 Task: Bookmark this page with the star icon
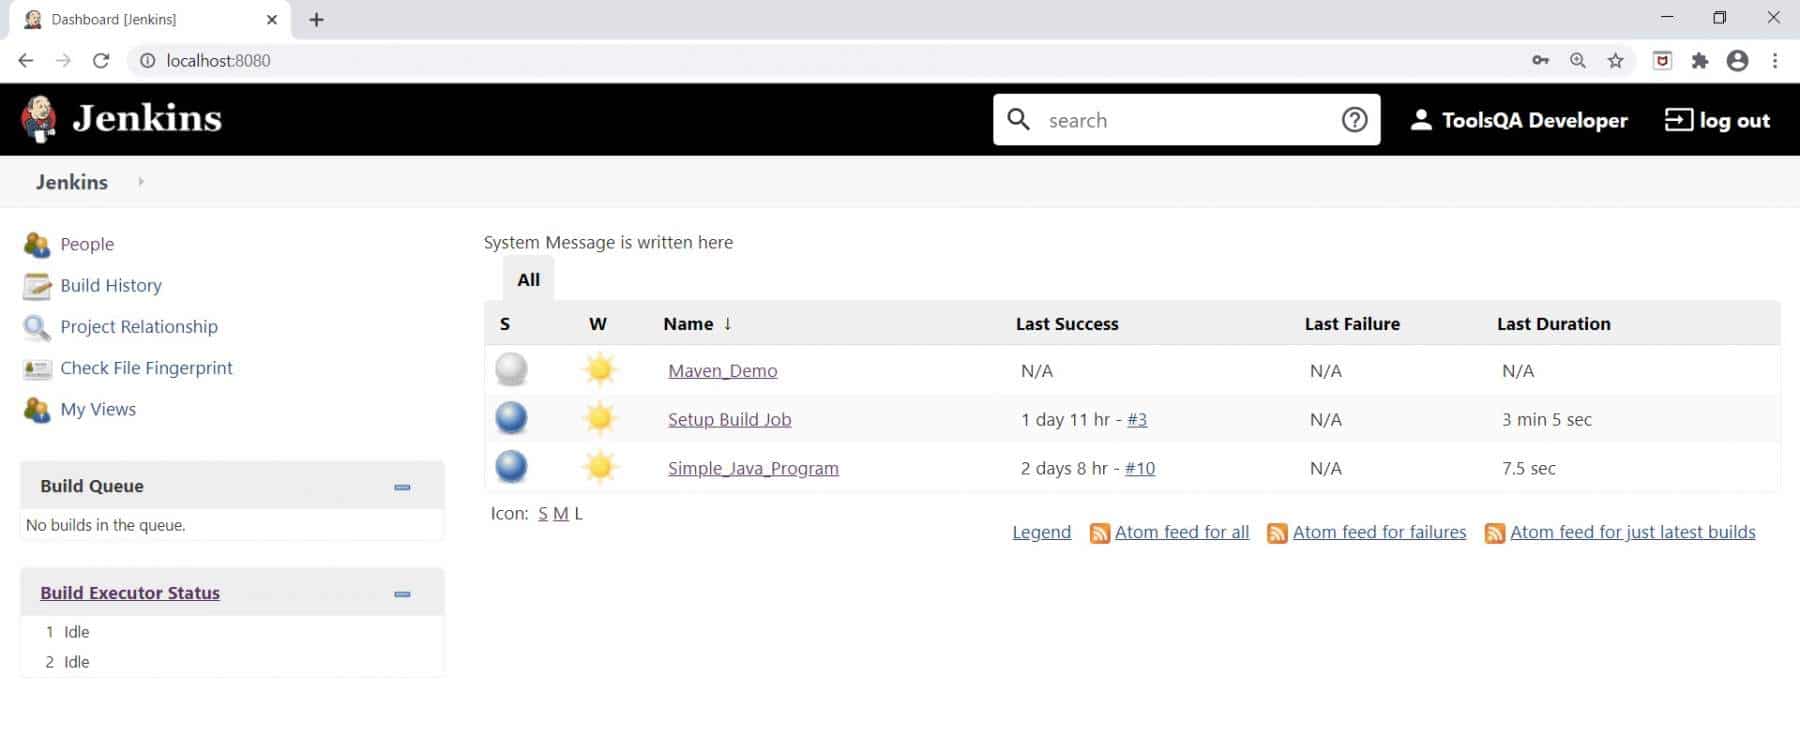tap(1615, 61)
